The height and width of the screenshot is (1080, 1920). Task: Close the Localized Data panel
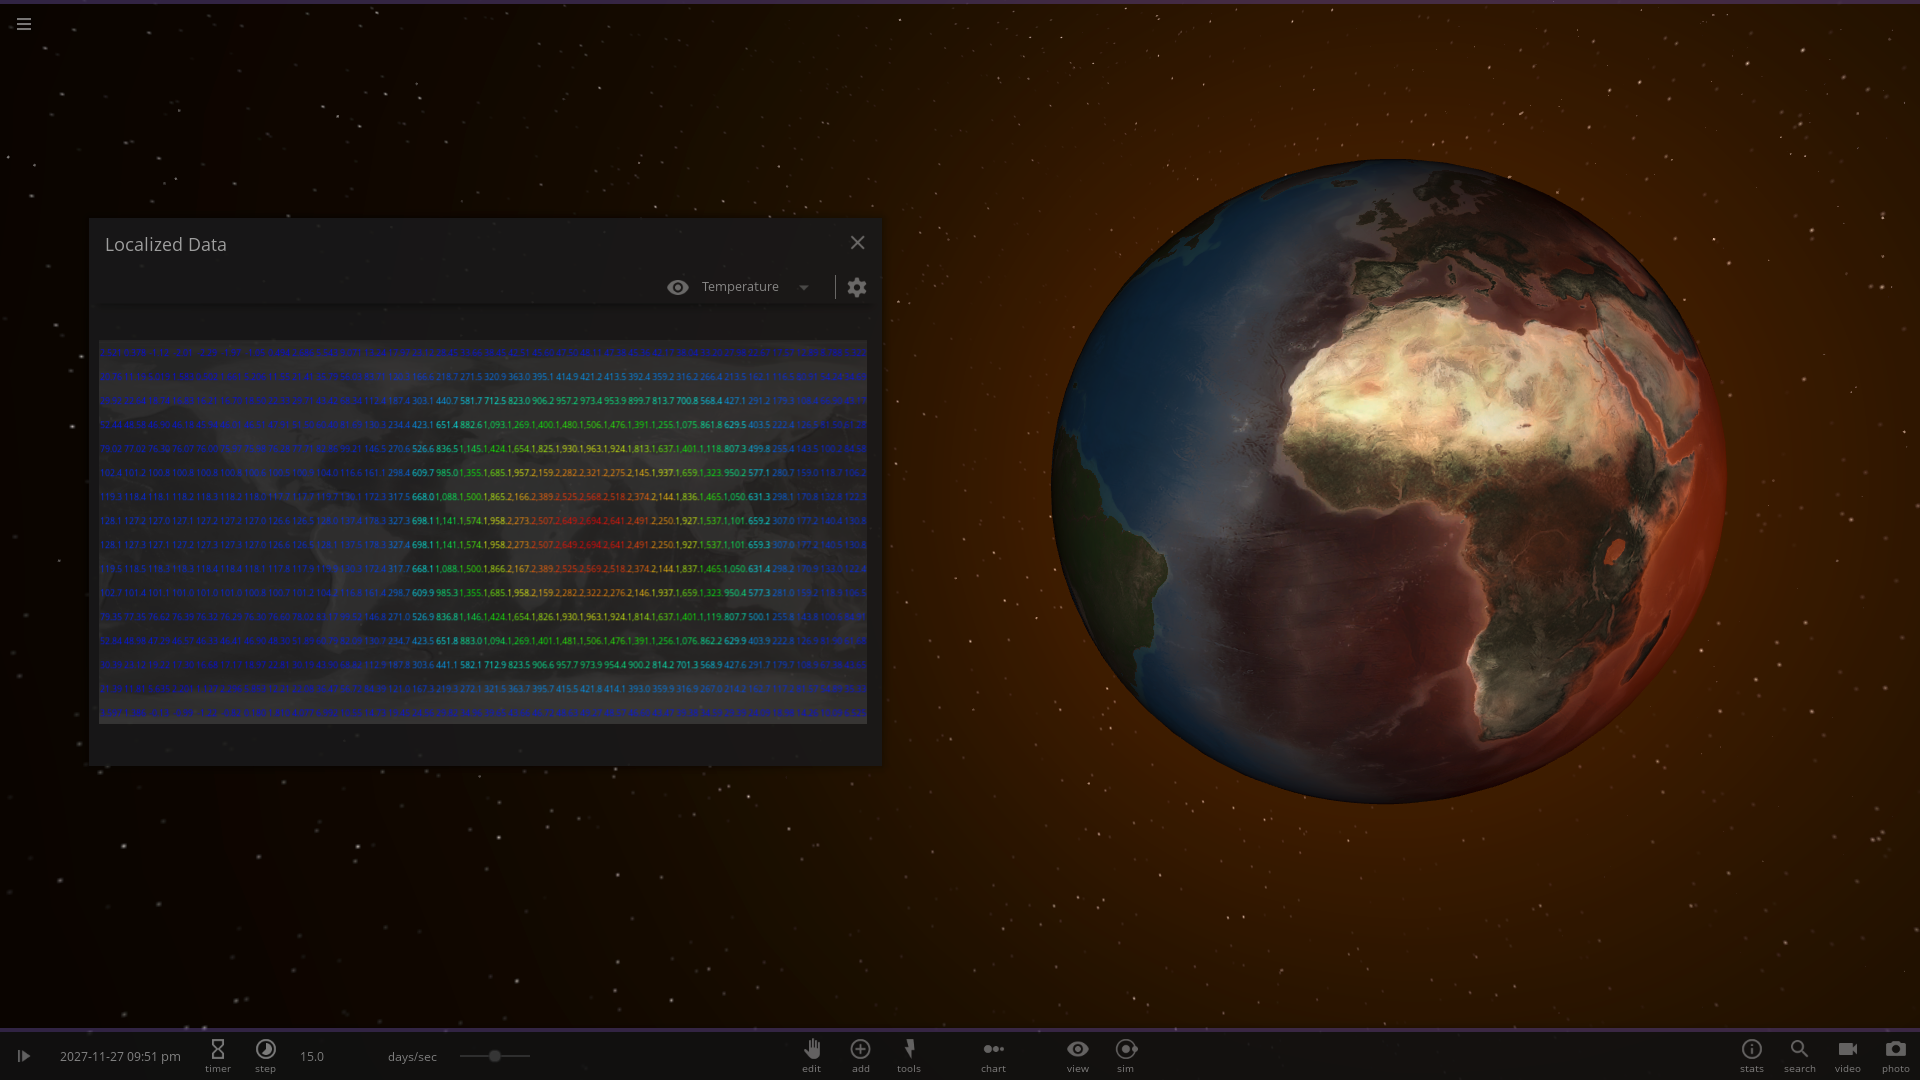click(857, 243)
